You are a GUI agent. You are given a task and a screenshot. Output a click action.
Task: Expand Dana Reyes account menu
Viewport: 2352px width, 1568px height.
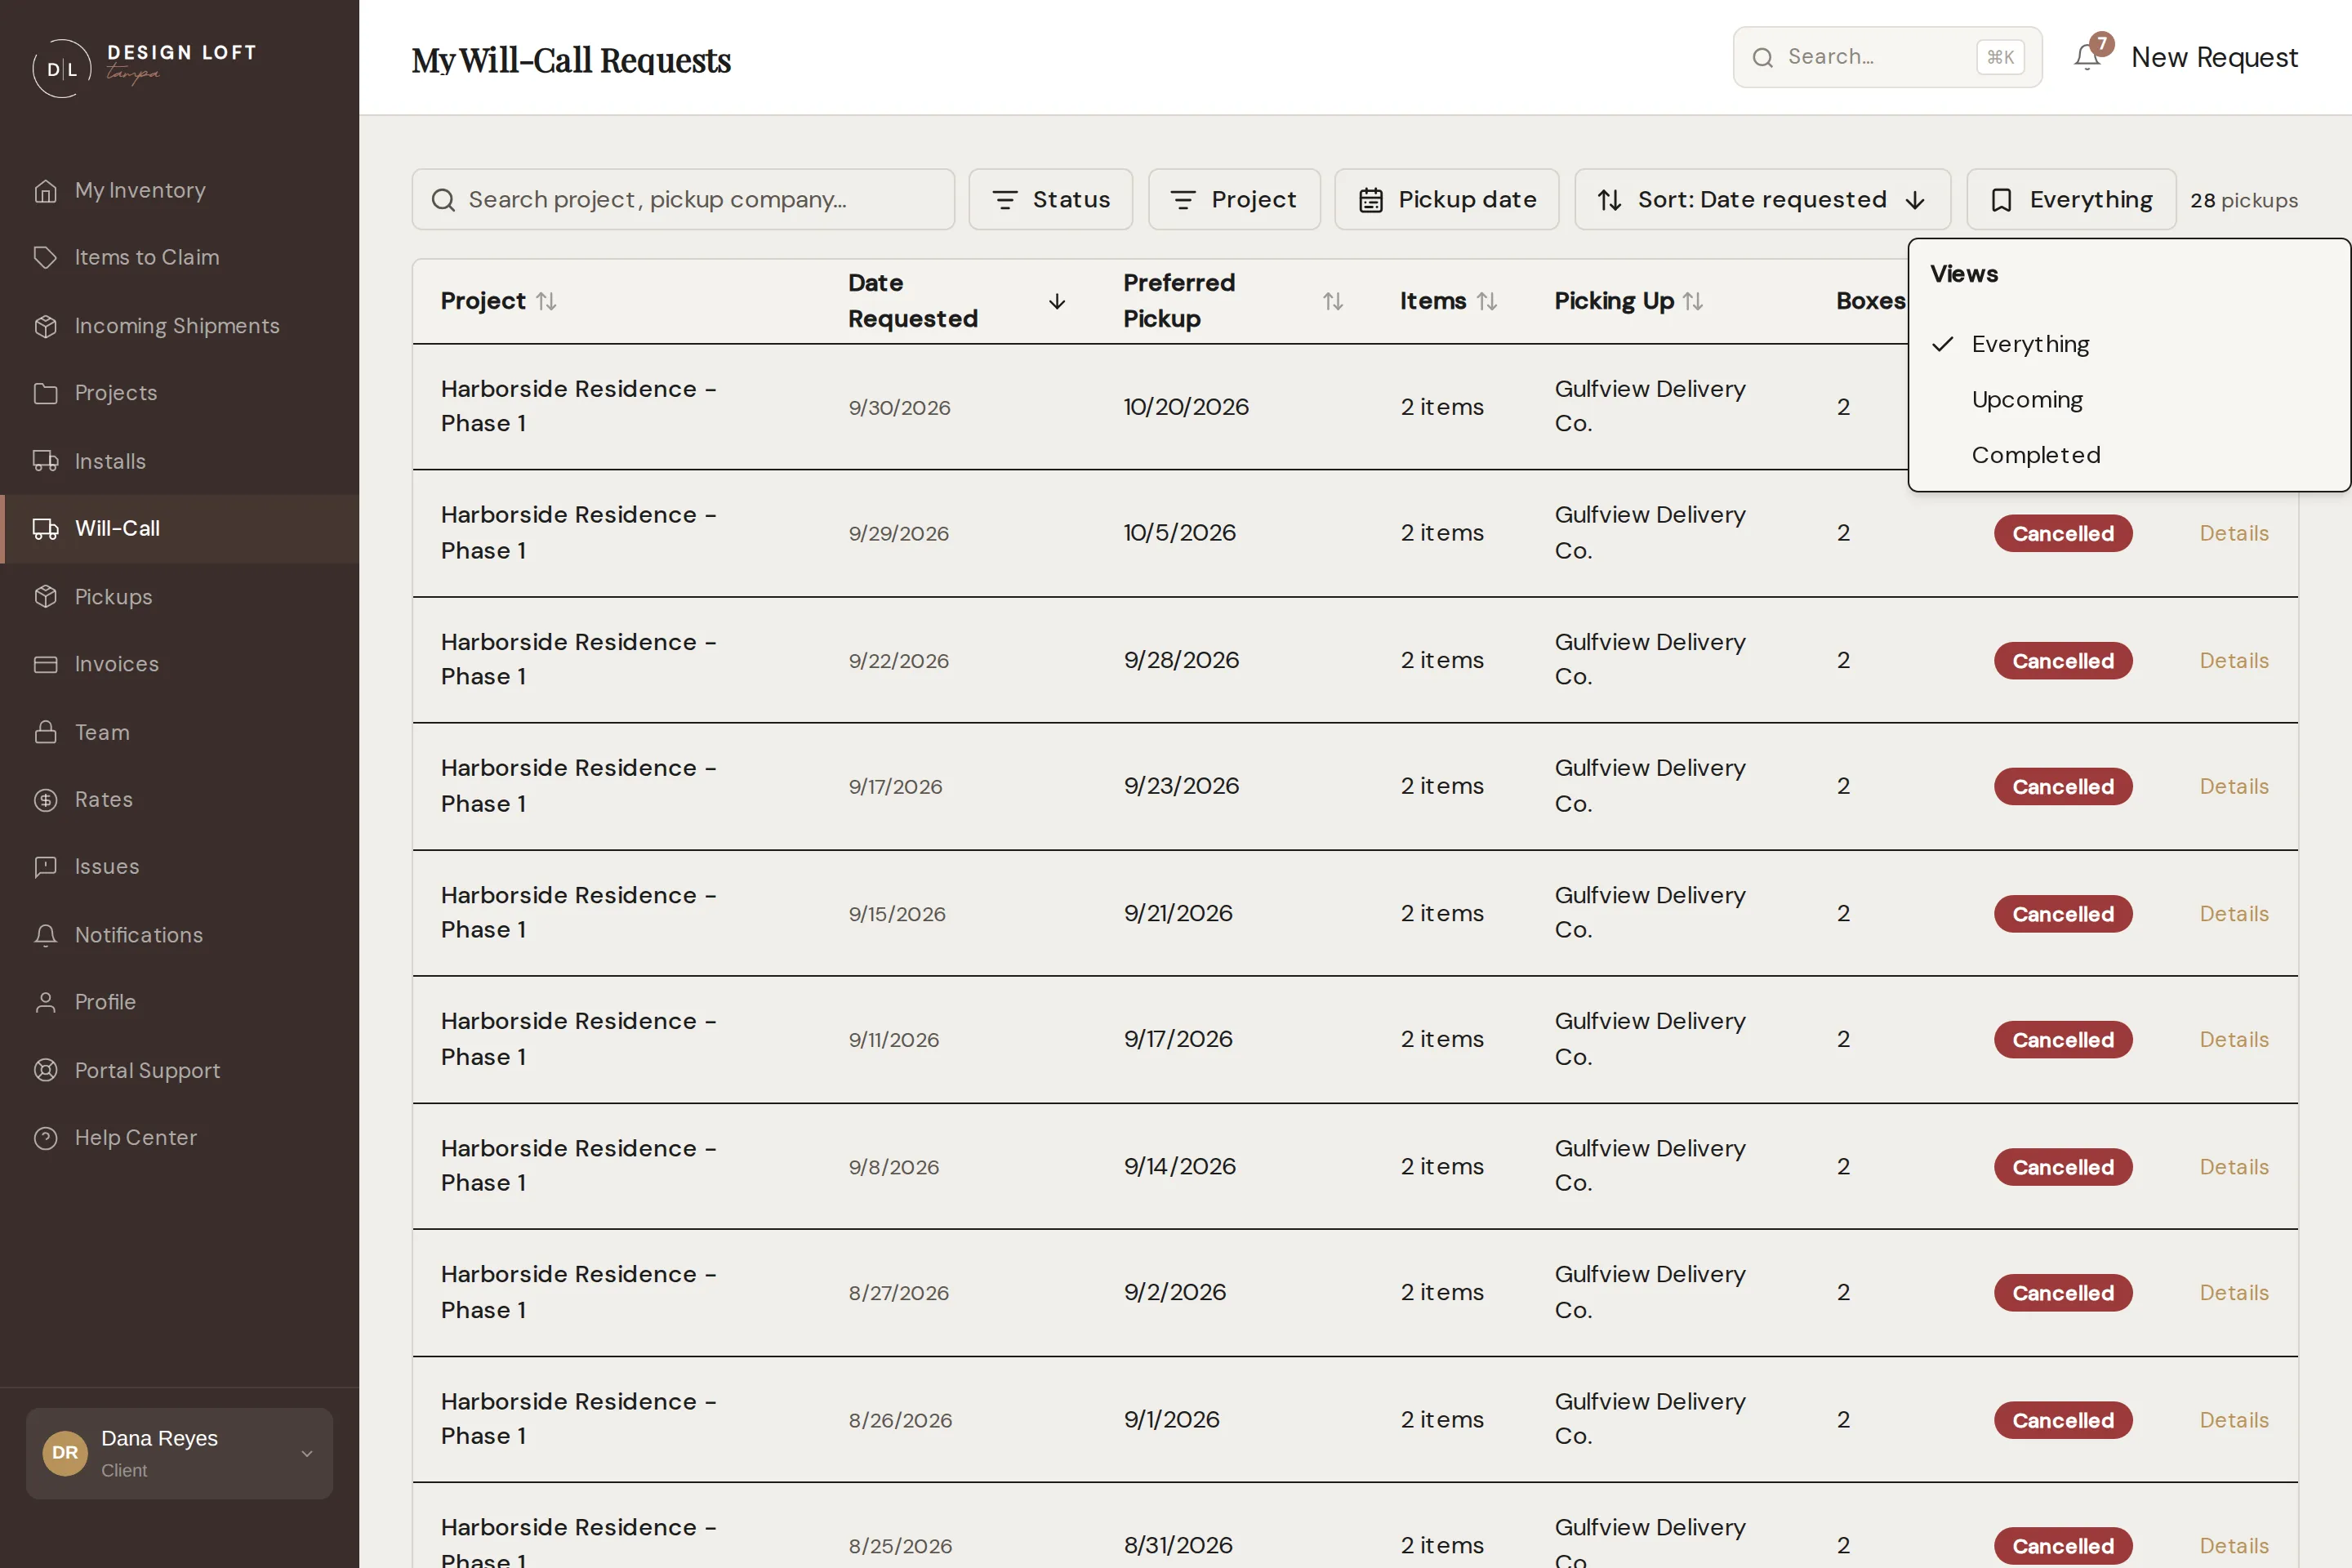179,1453
